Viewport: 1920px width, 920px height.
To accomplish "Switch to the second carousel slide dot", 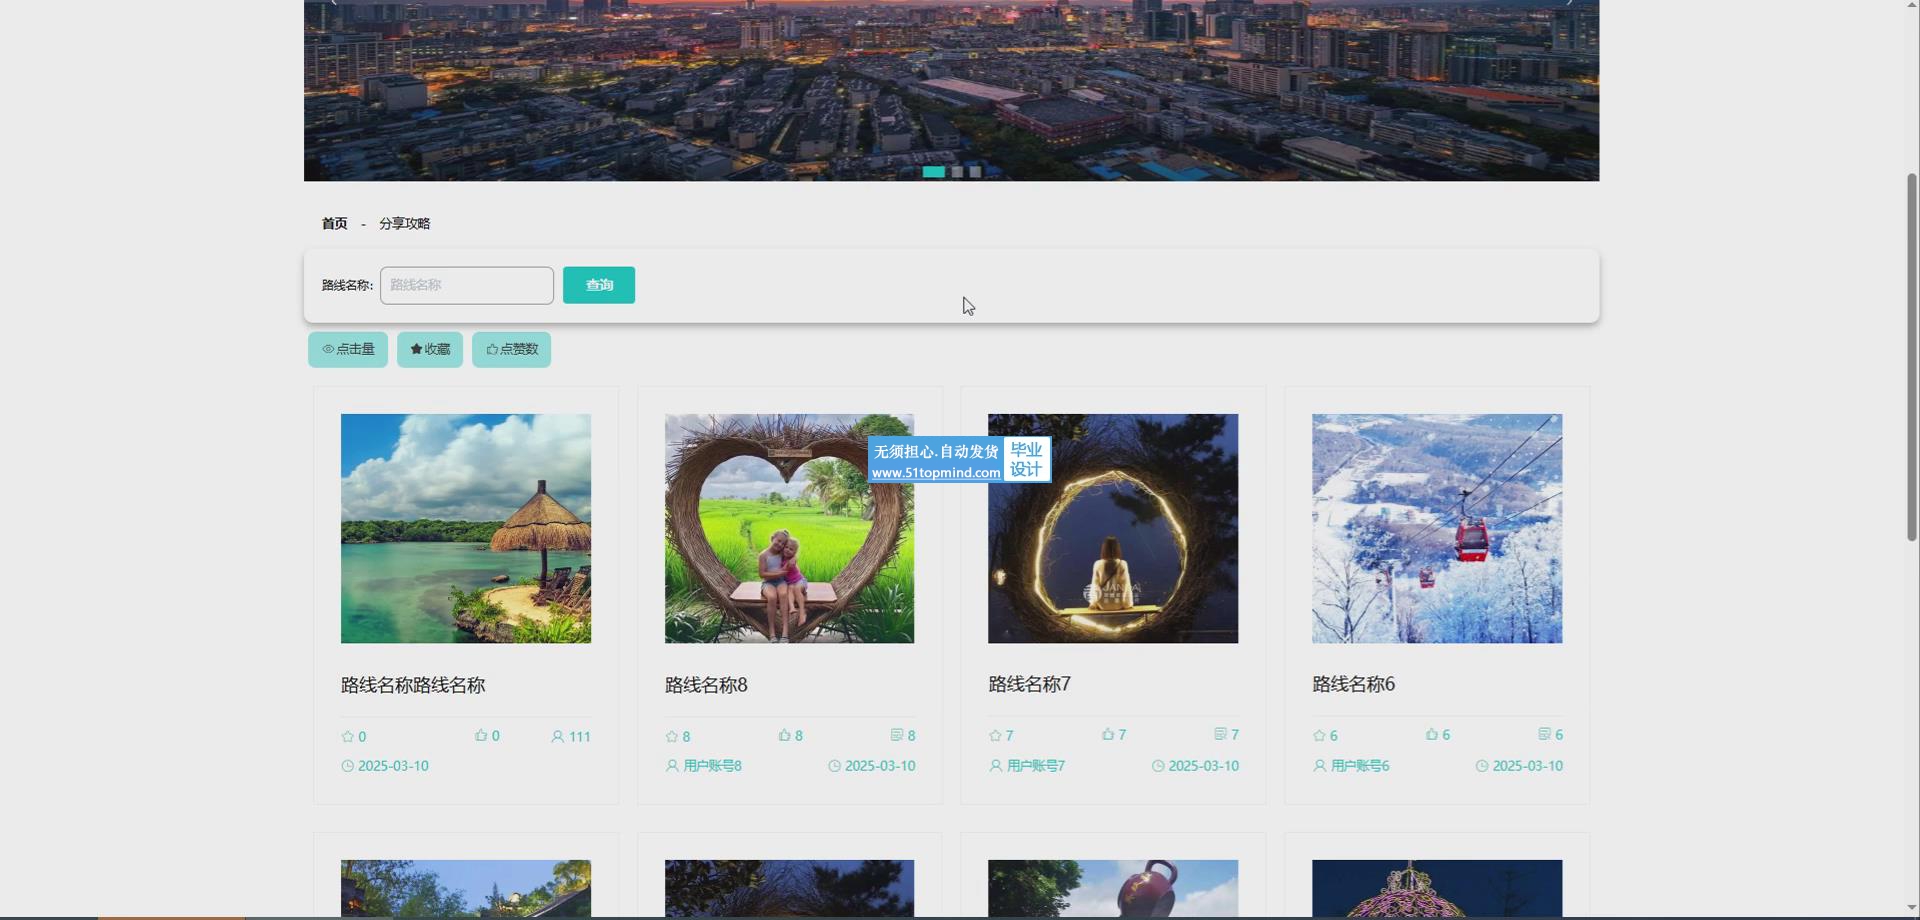I will [x=957, y=172].
